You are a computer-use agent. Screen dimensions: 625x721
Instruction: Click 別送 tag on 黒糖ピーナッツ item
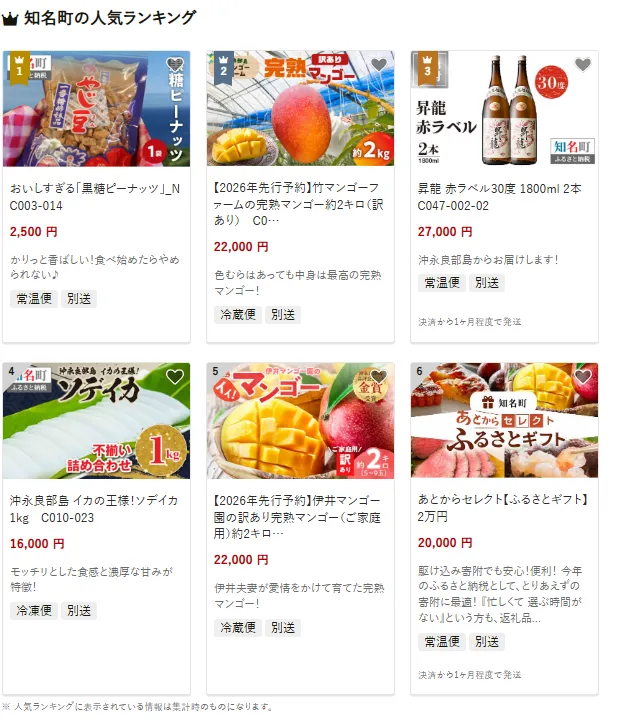(x=79, y=299)
